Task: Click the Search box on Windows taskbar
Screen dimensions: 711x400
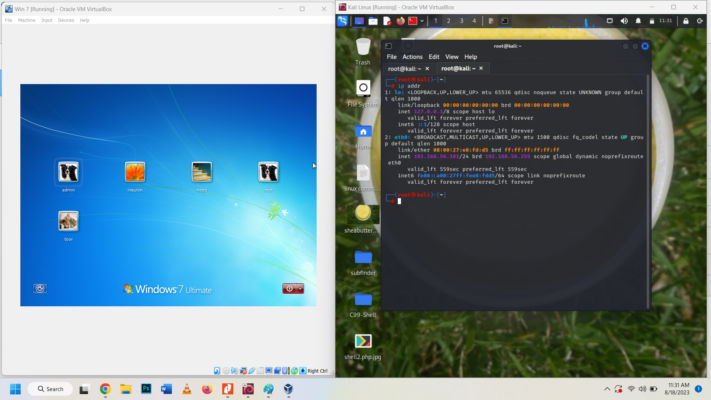Action: (x=50, y=389)
